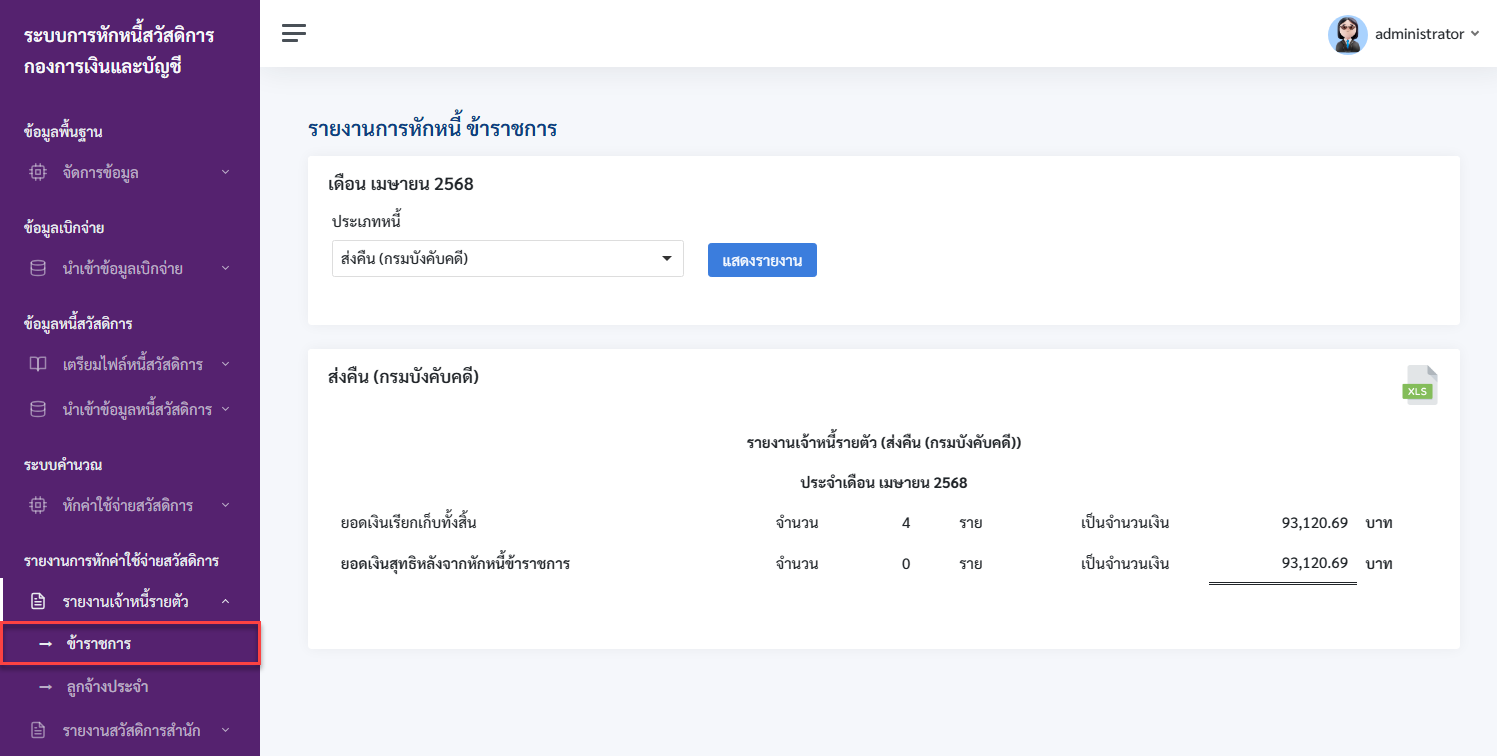Click the รายงานการหักหนี้ ข้าราชการ page heading

point(432,129)
